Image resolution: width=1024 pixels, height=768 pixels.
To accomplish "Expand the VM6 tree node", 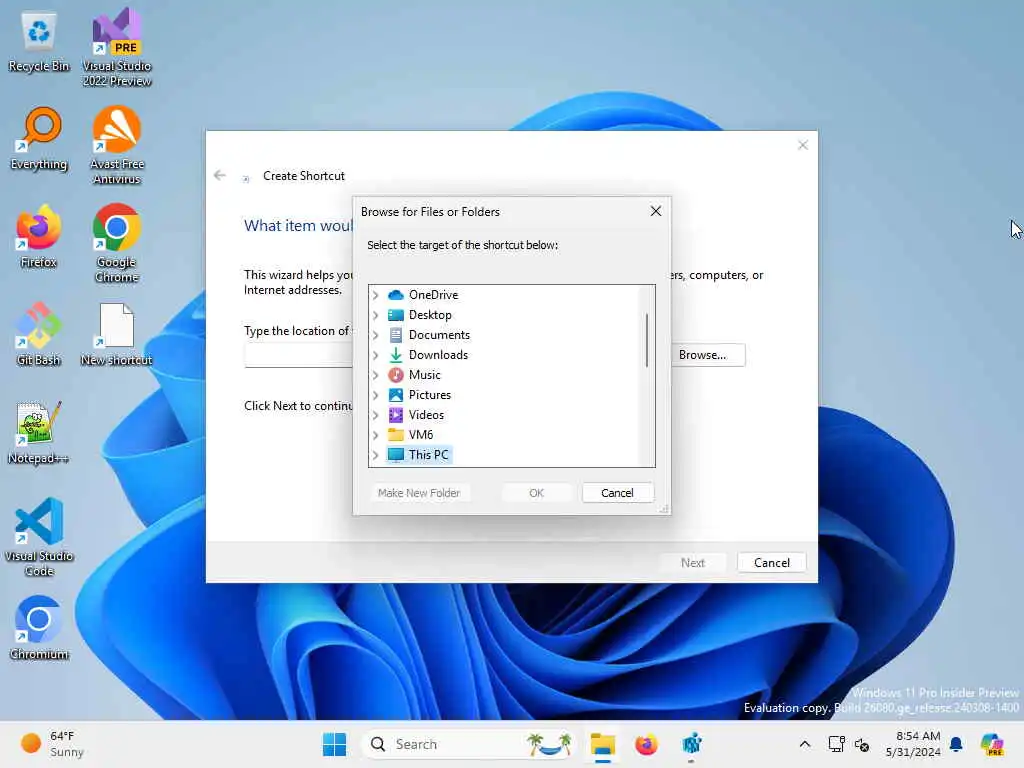I will pos(376,435).
